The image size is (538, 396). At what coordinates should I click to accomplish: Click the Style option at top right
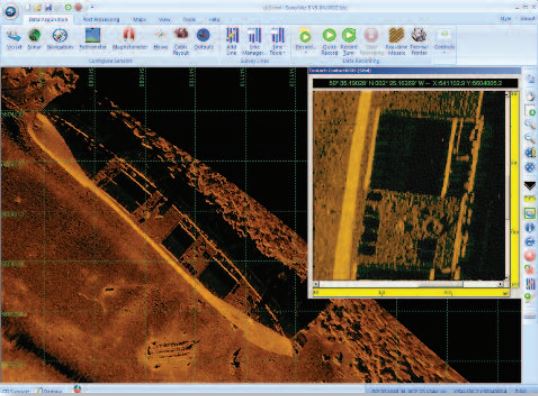[506, 19]
